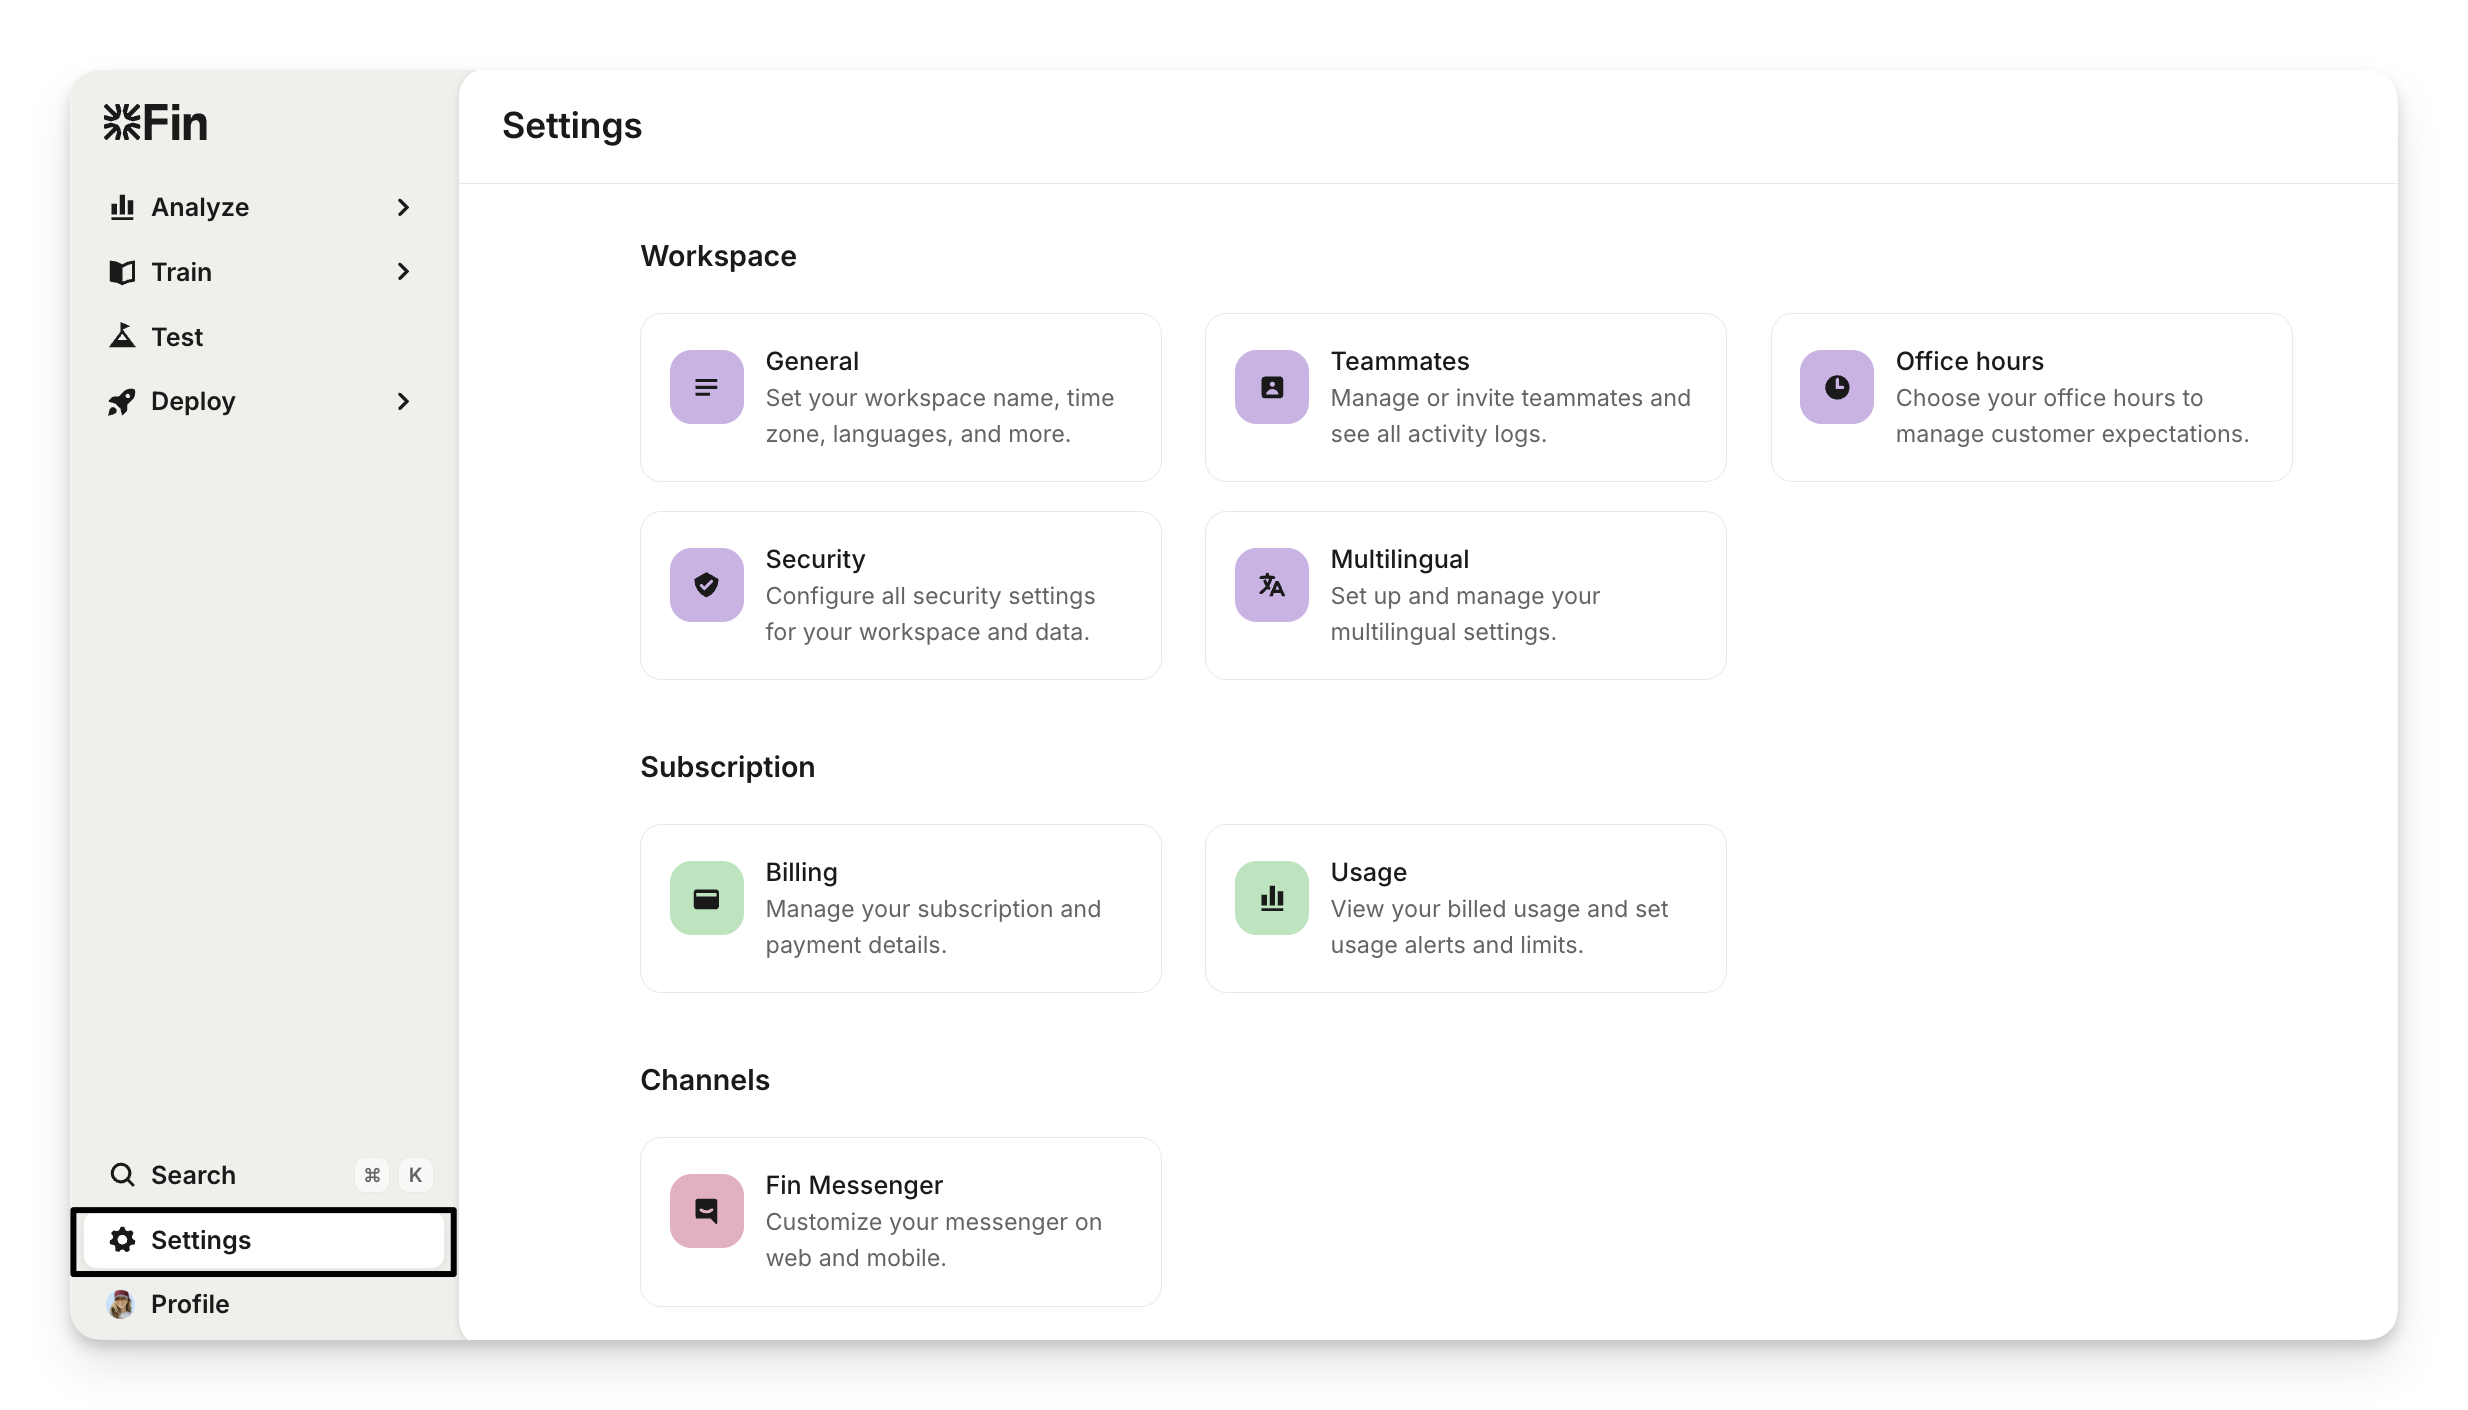Screen dimensions: 2468x1410
Task: Click the General settings list icon
Action: click(x=706, y=387)
